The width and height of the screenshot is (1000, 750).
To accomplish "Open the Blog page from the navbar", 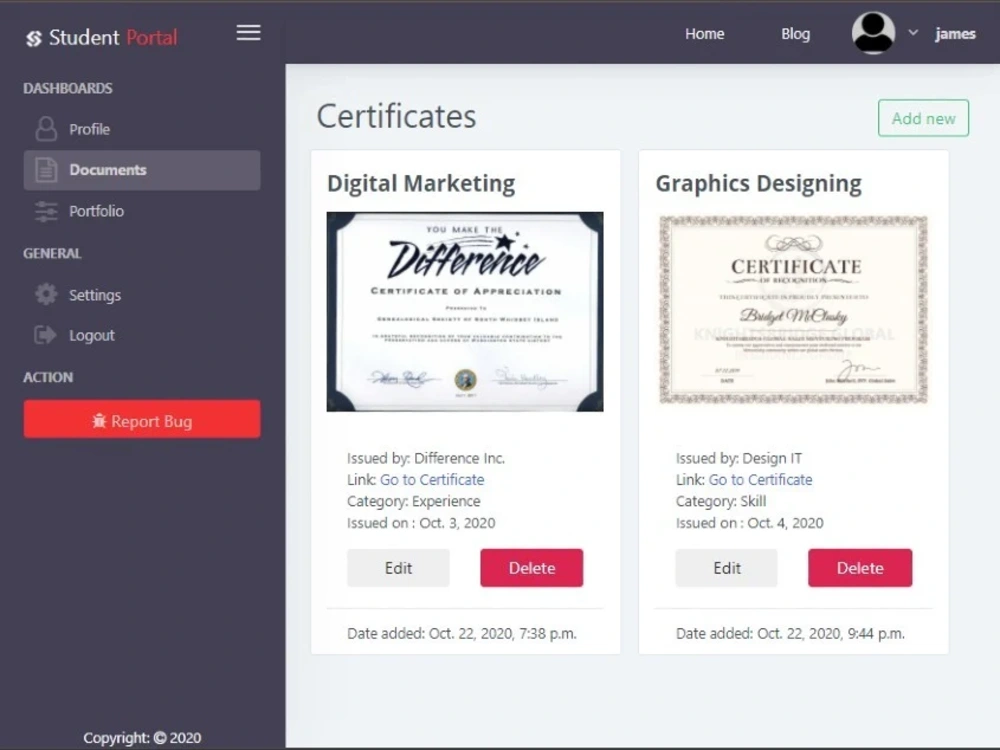I will (795, 33).
